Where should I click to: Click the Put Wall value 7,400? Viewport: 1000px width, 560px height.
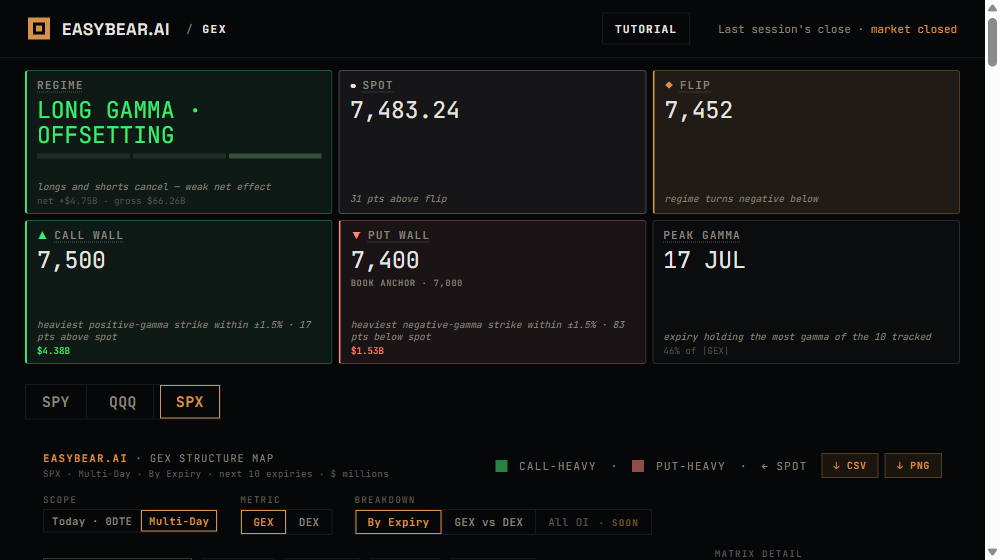coord(385,260)
